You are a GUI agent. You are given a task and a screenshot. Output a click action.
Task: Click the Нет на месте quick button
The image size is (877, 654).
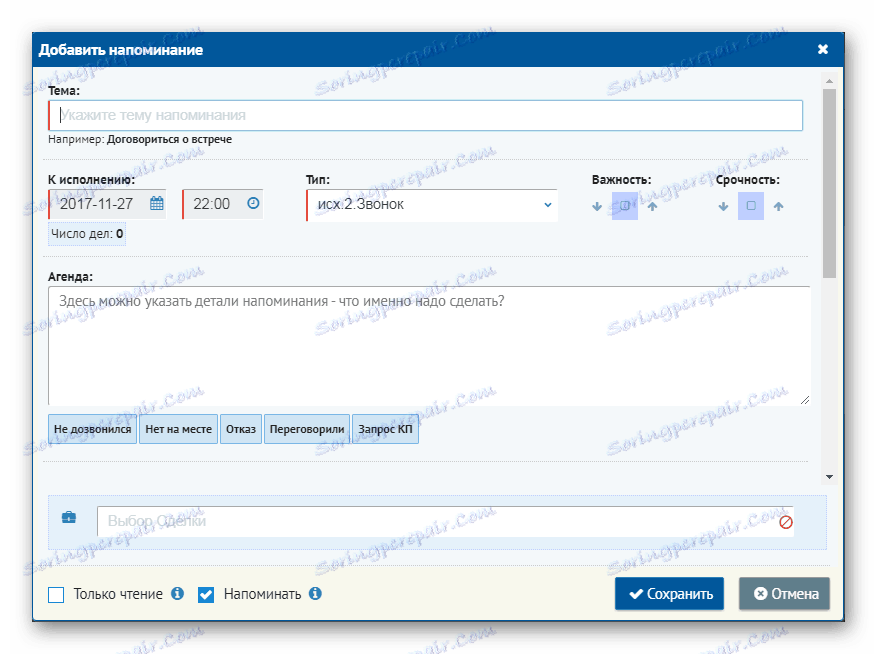[178, 429]
